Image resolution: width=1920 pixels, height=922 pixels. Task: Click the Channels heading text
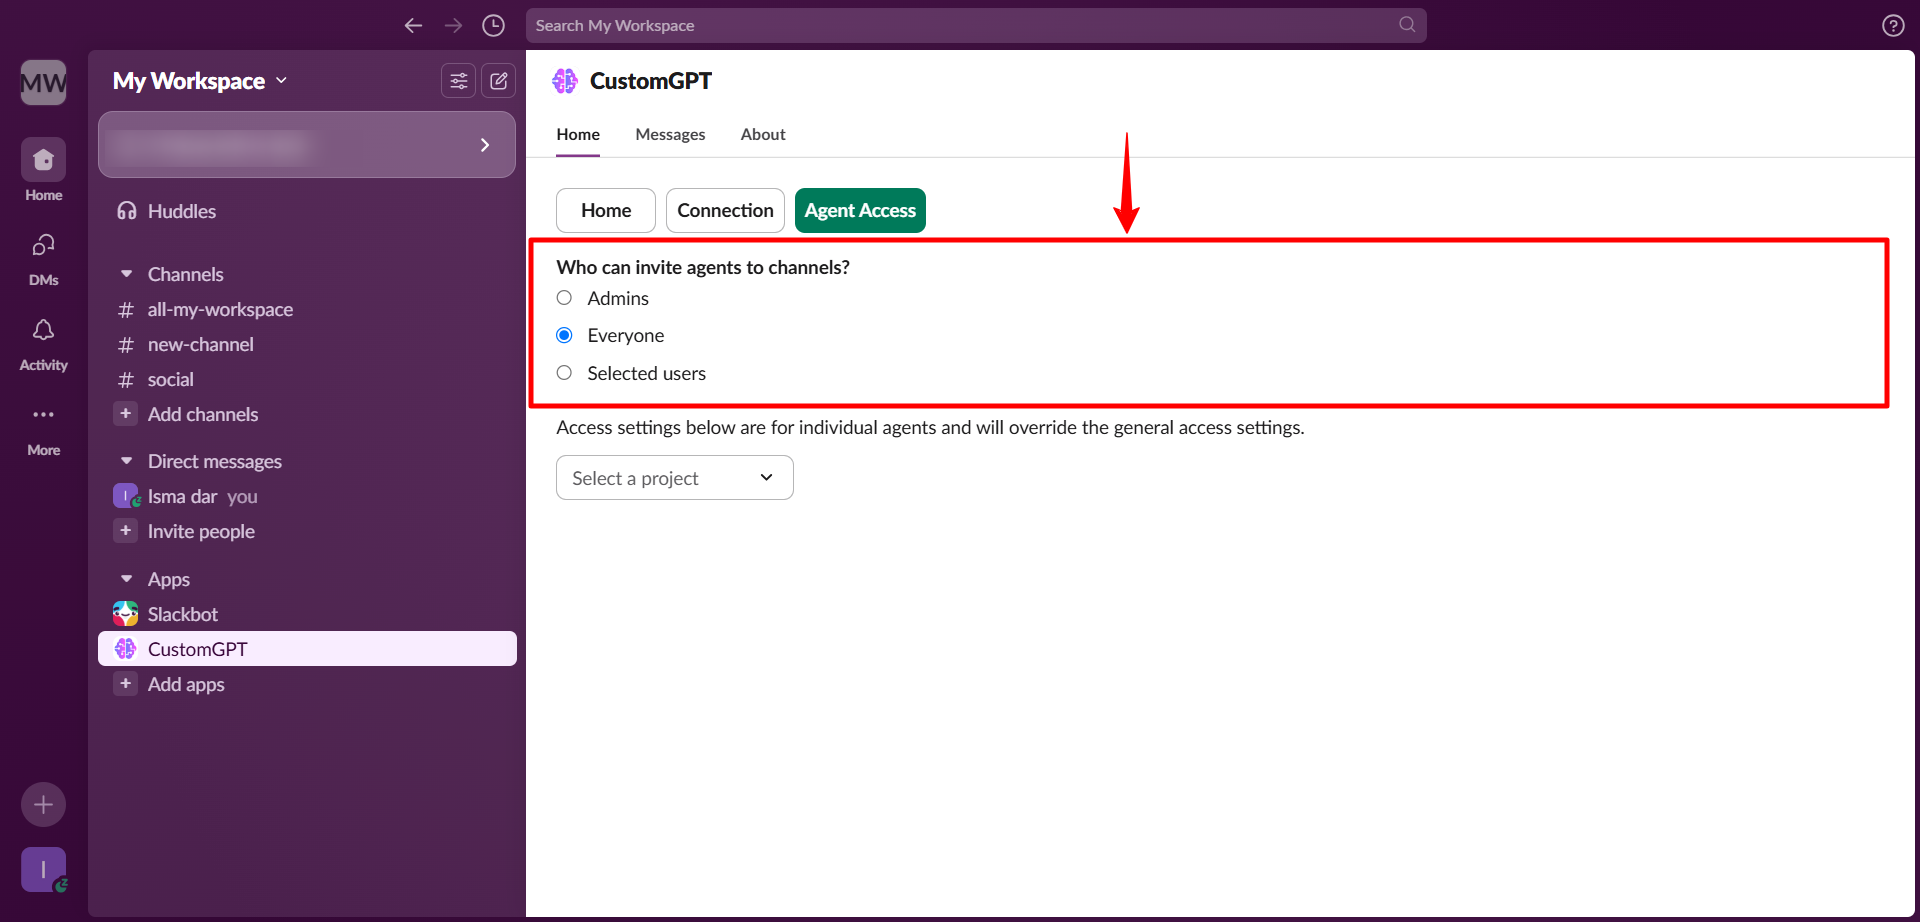tap(186, 274)
